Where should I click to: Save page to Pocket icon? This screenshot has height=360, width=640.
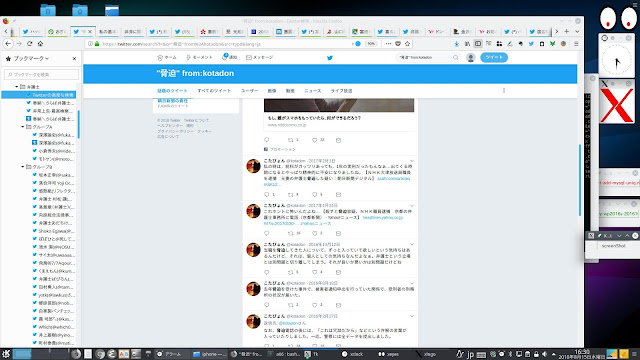coord(398,44)
